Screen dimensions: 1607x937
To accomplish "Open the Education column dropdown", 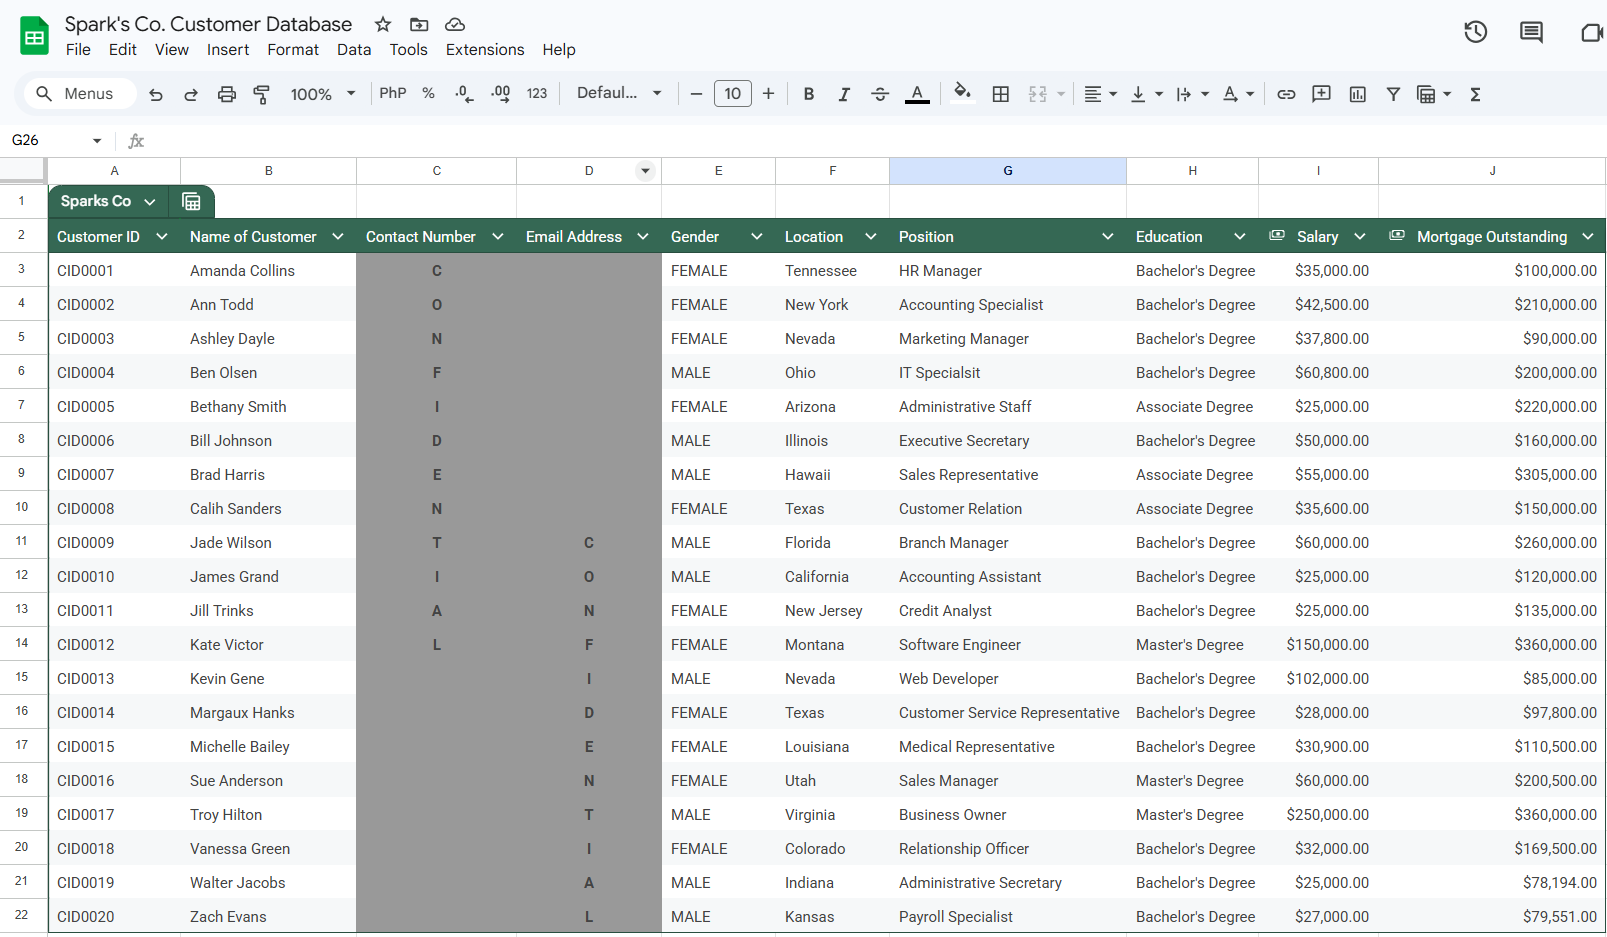I will 1240,237.
